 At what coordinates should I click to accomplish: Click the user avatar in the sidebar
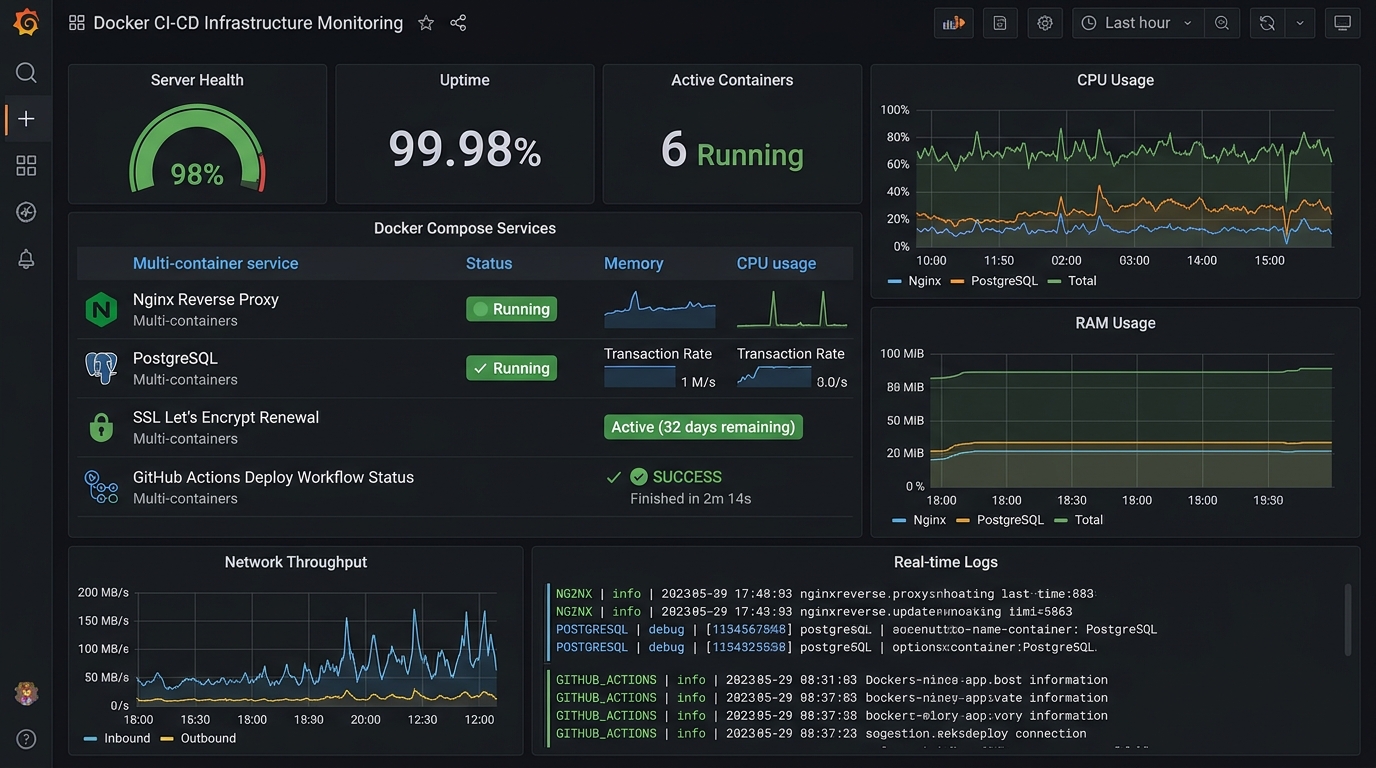(x=27, y=692)
